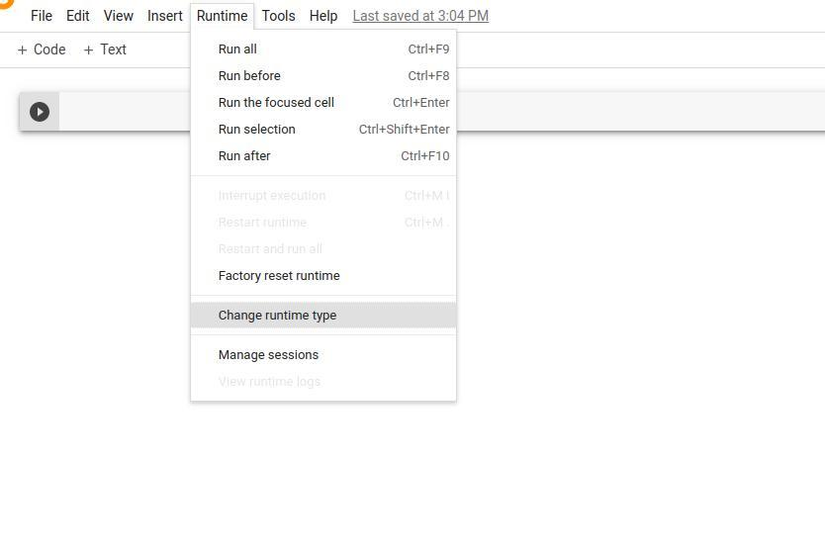The image size is (825, 553).
Task: Open the View menu
Action: click(118, 16)
